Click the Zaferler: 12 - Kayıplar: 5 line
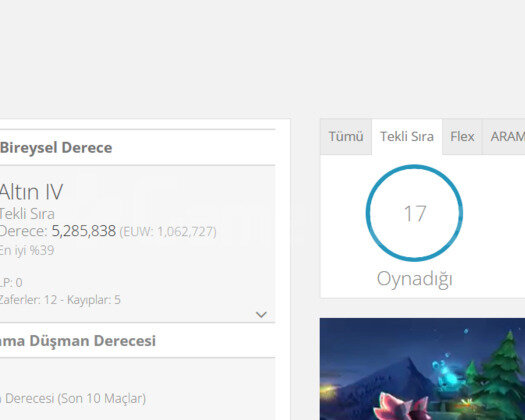525x420 pixels. point(60,300)
